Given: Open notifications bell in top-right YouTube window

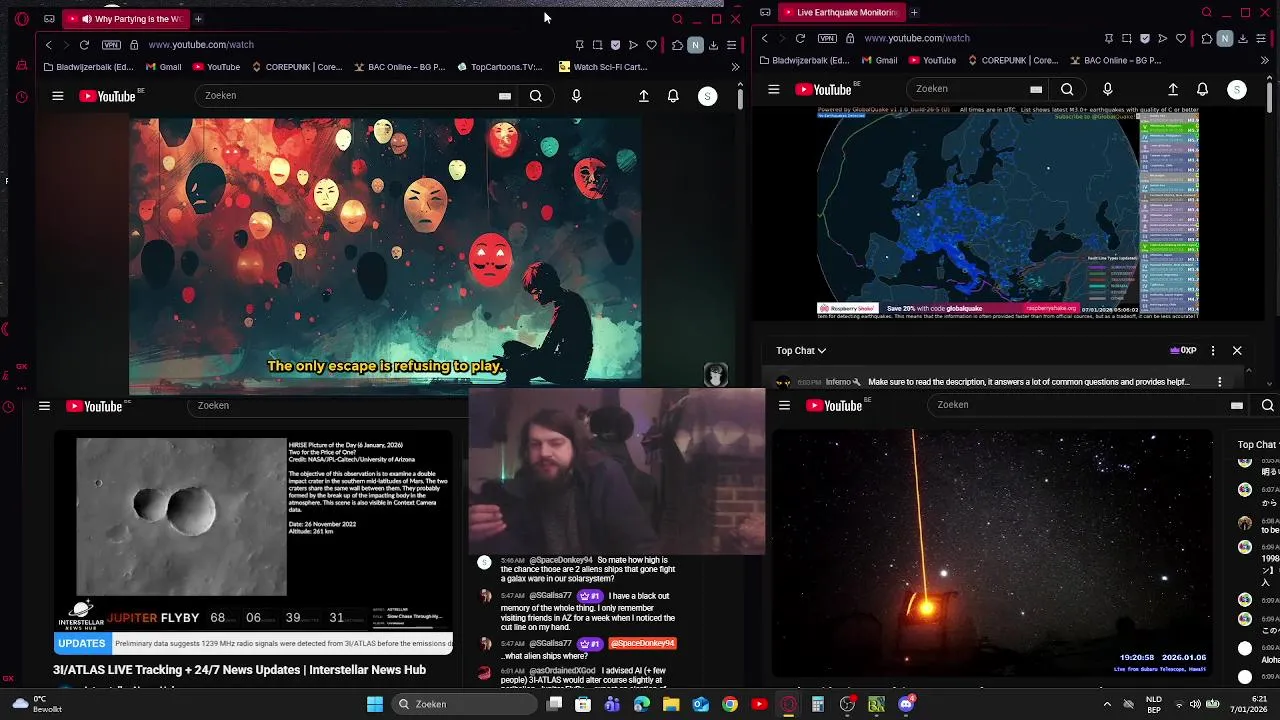Looking at the screenshot, I should pyautogui.click(x=1202, y=89).
